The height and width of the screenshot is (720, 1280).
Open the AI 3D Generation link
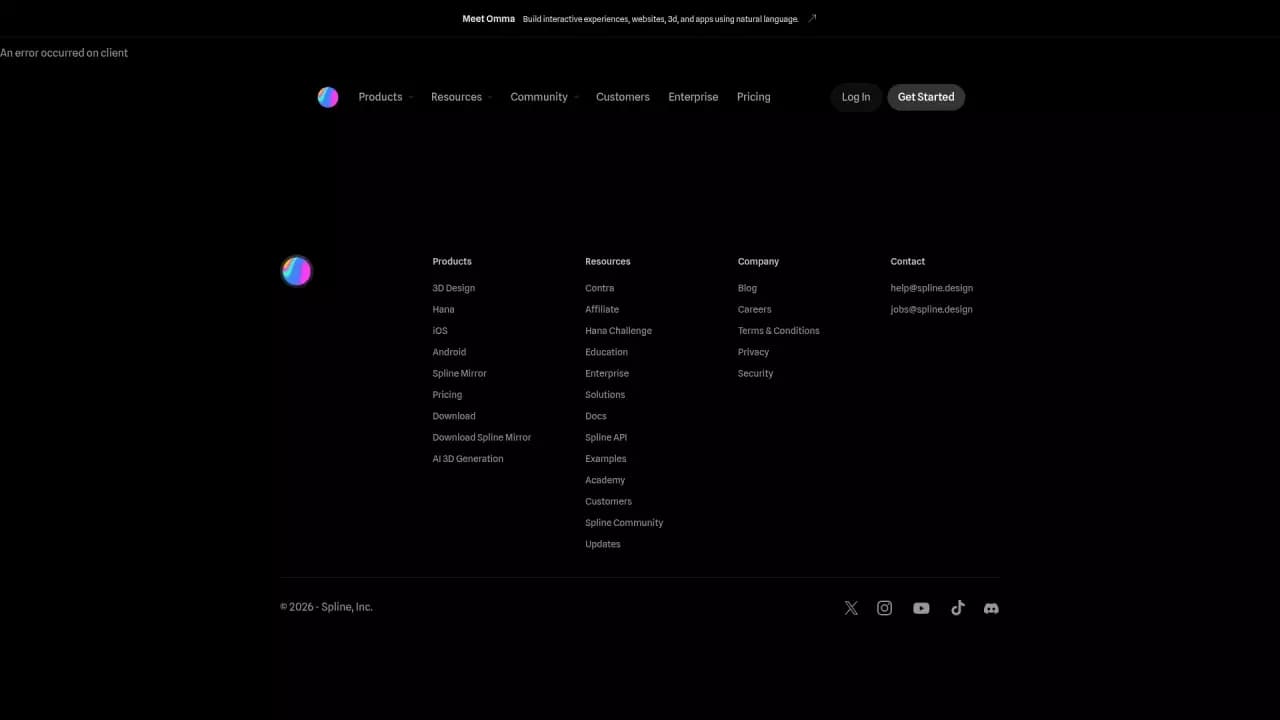468,459
